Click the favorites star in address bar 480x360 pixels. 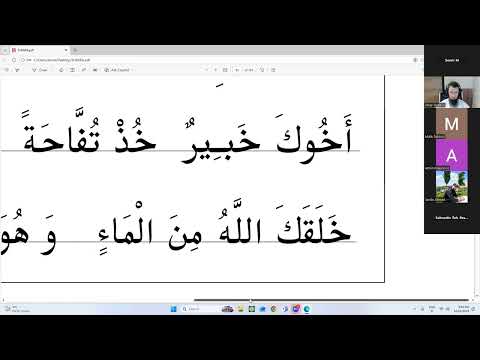click(415, 60)
